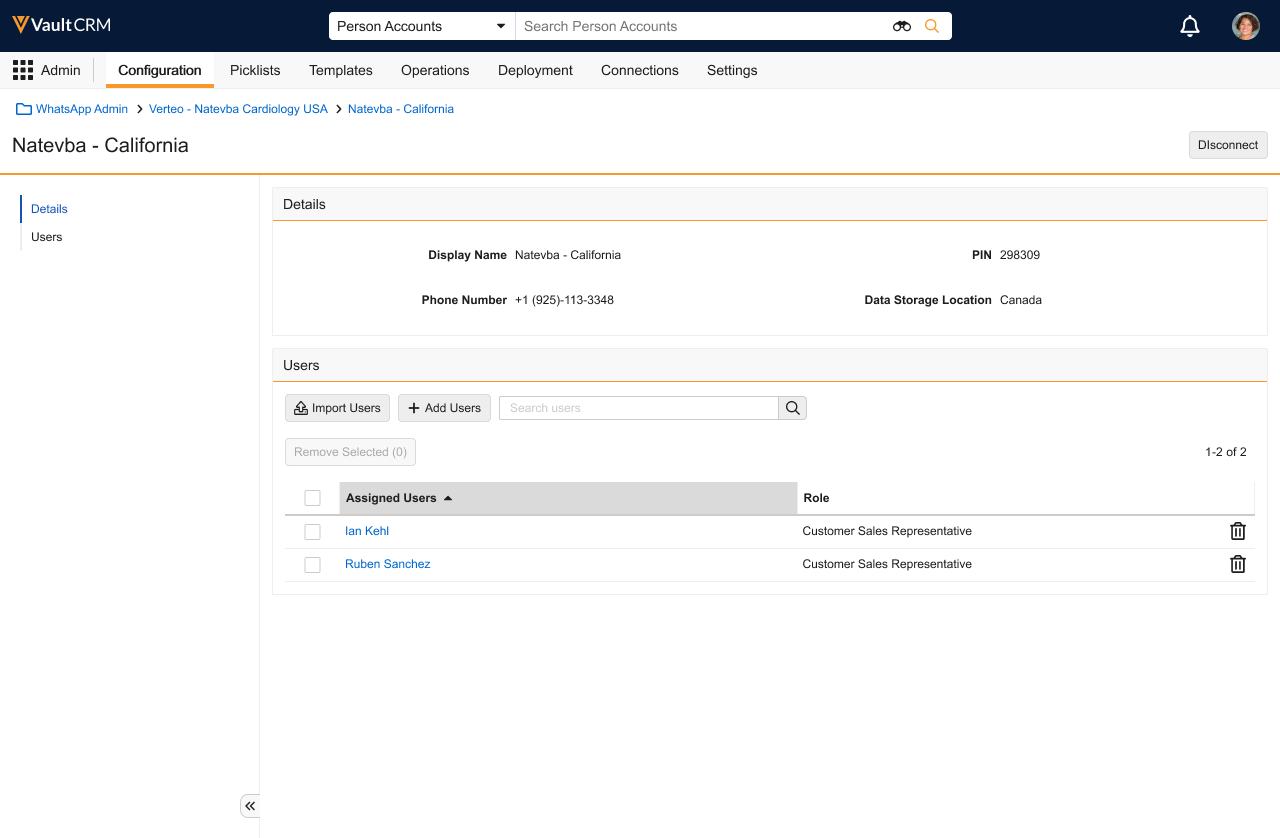Click the binoculars advanced search icon
Screen dimensions: 1280x838
pyautogui.click(x=902, y=26)
